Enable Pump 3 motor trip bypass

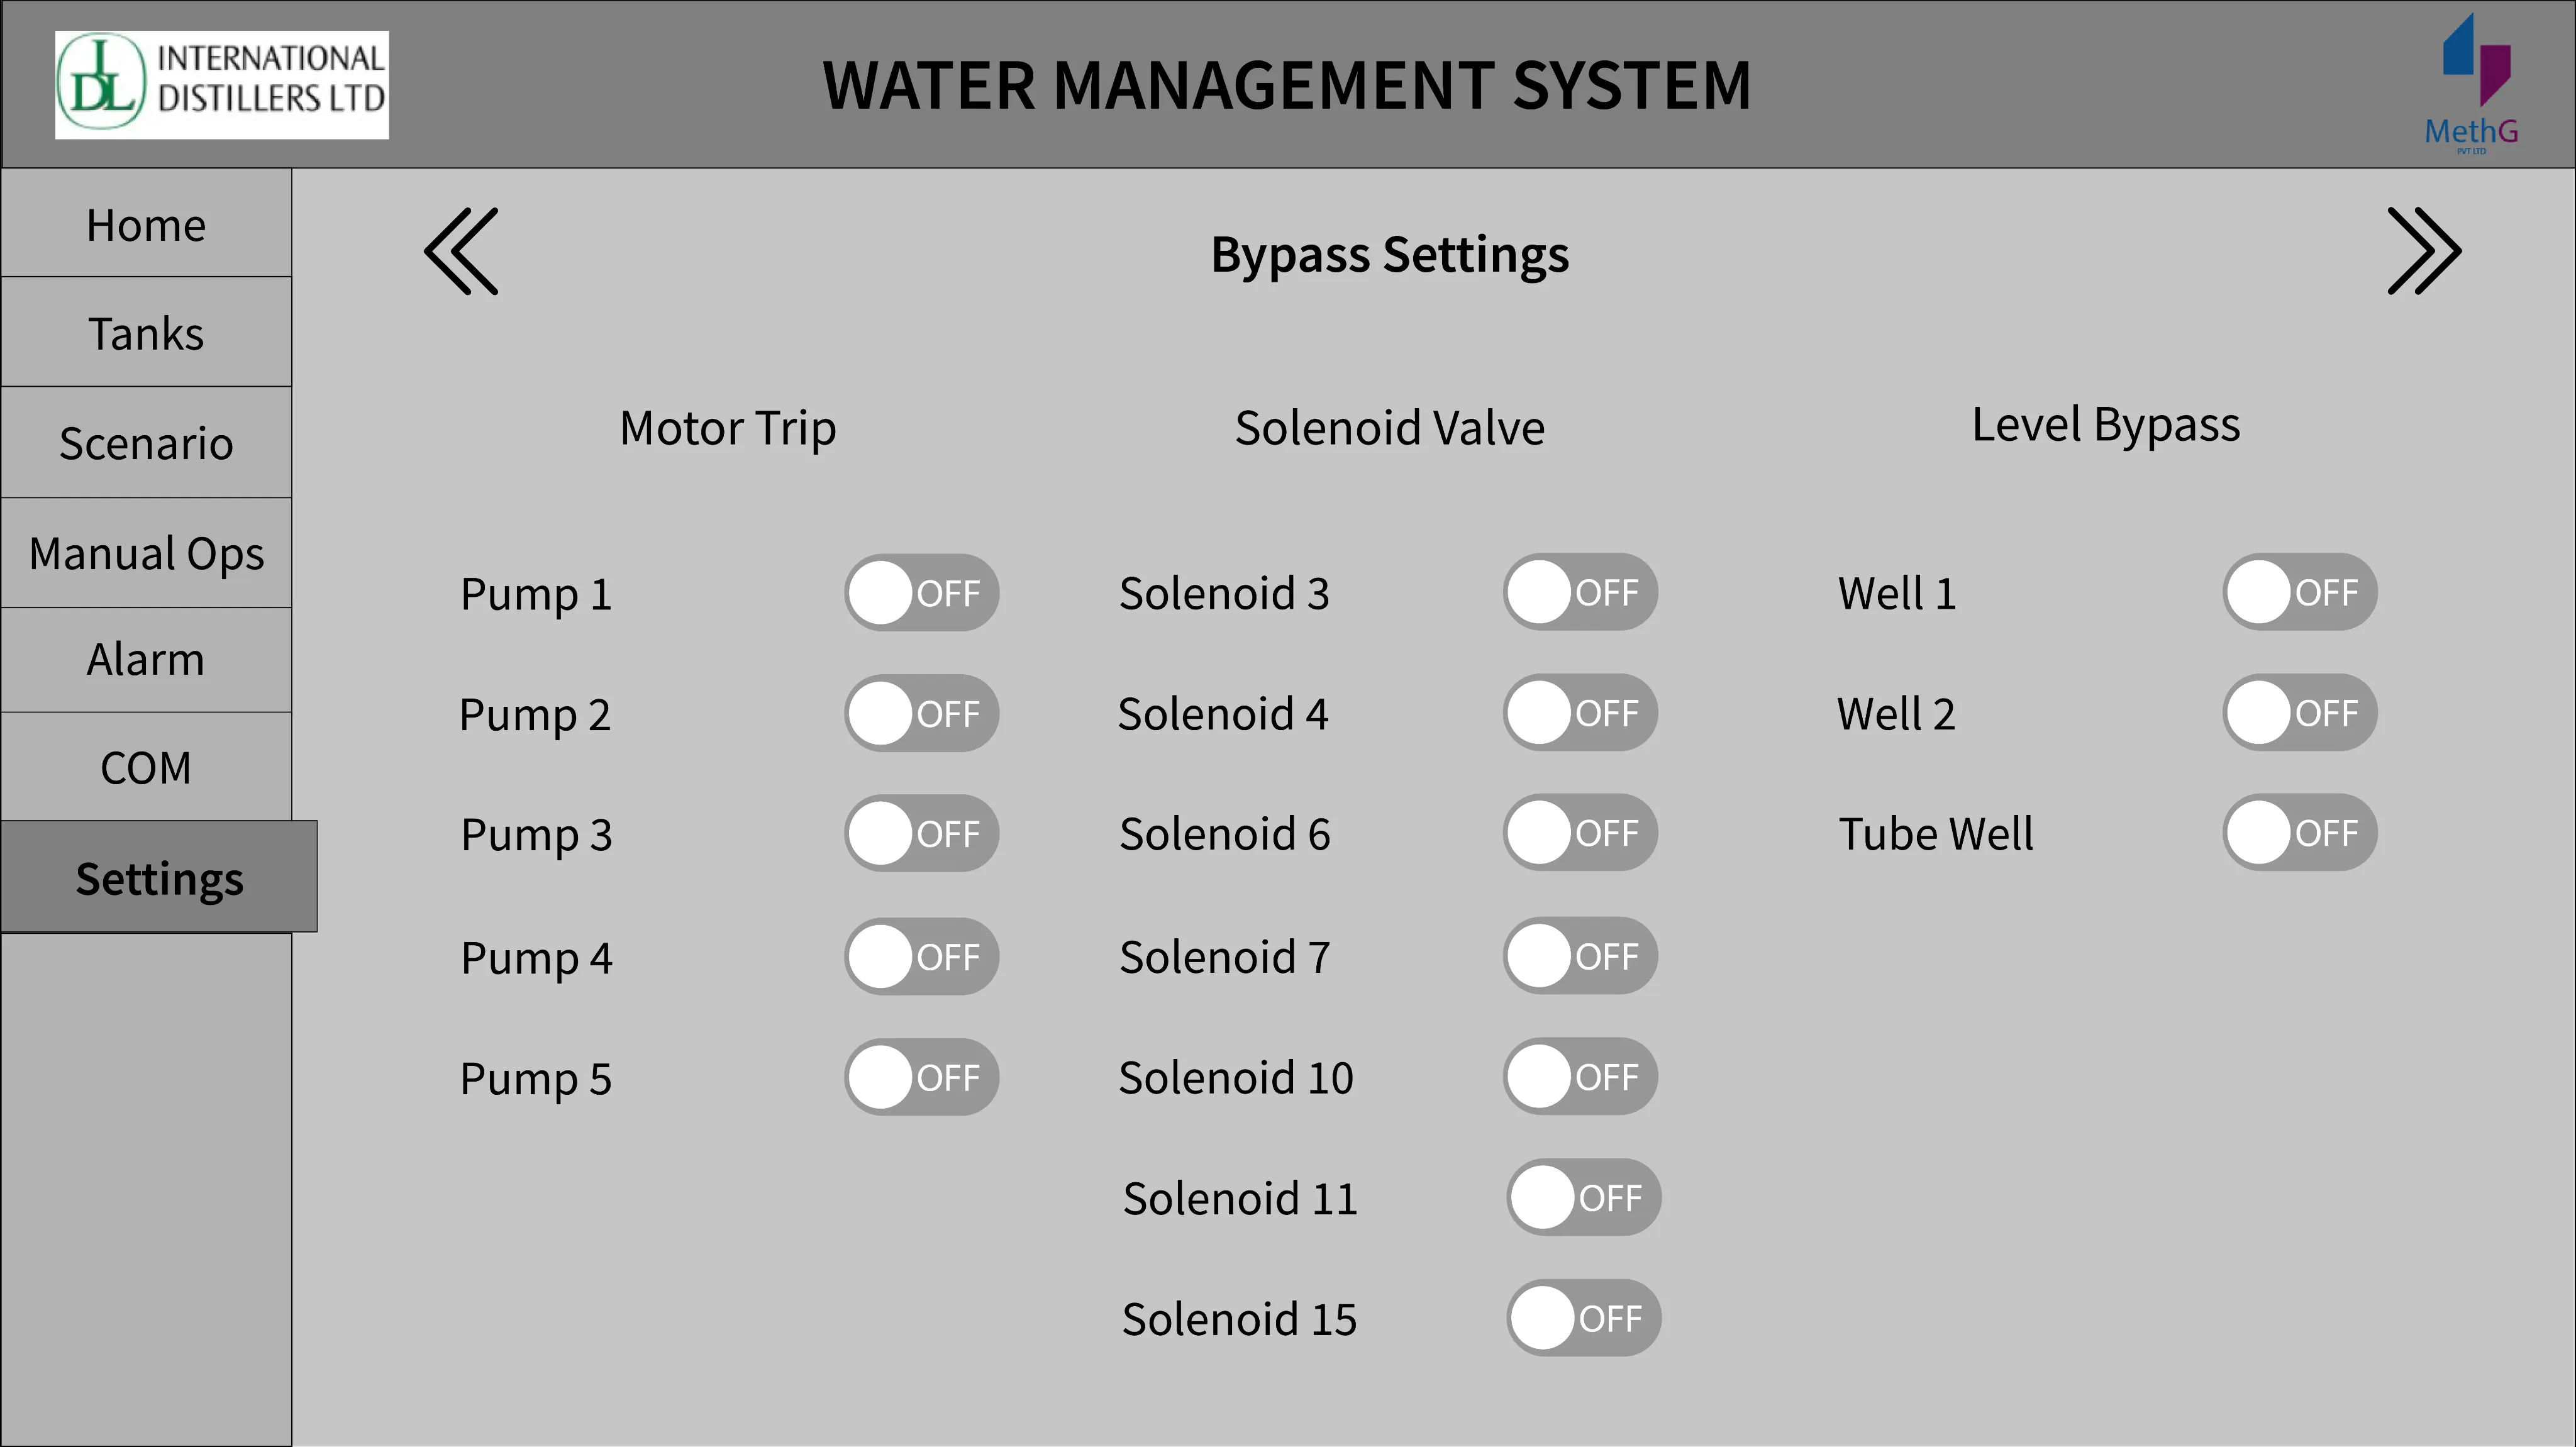click(x=921, y=833)
